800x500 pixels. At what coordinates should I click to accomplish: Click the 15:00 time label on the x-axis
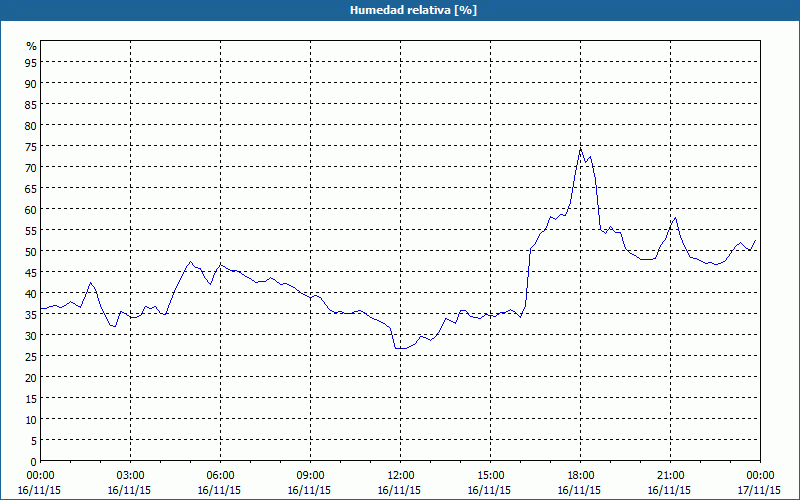click(x=490, y=476)
